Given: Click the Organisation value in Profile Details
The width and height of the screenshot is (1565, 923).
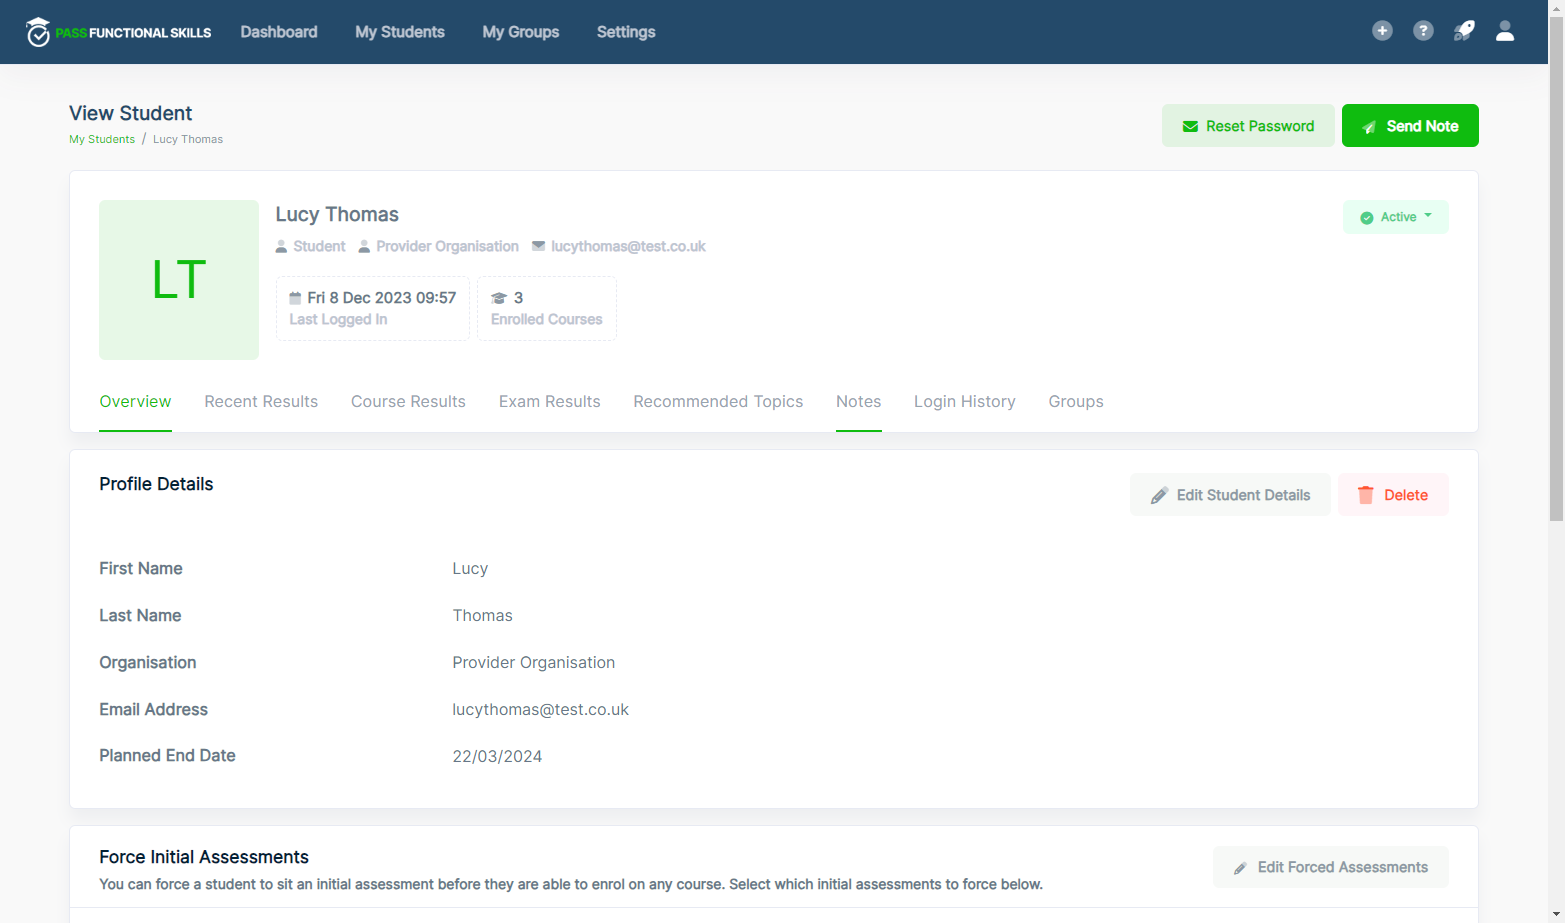Looking at the screenshot, I should tap(533, 663).
